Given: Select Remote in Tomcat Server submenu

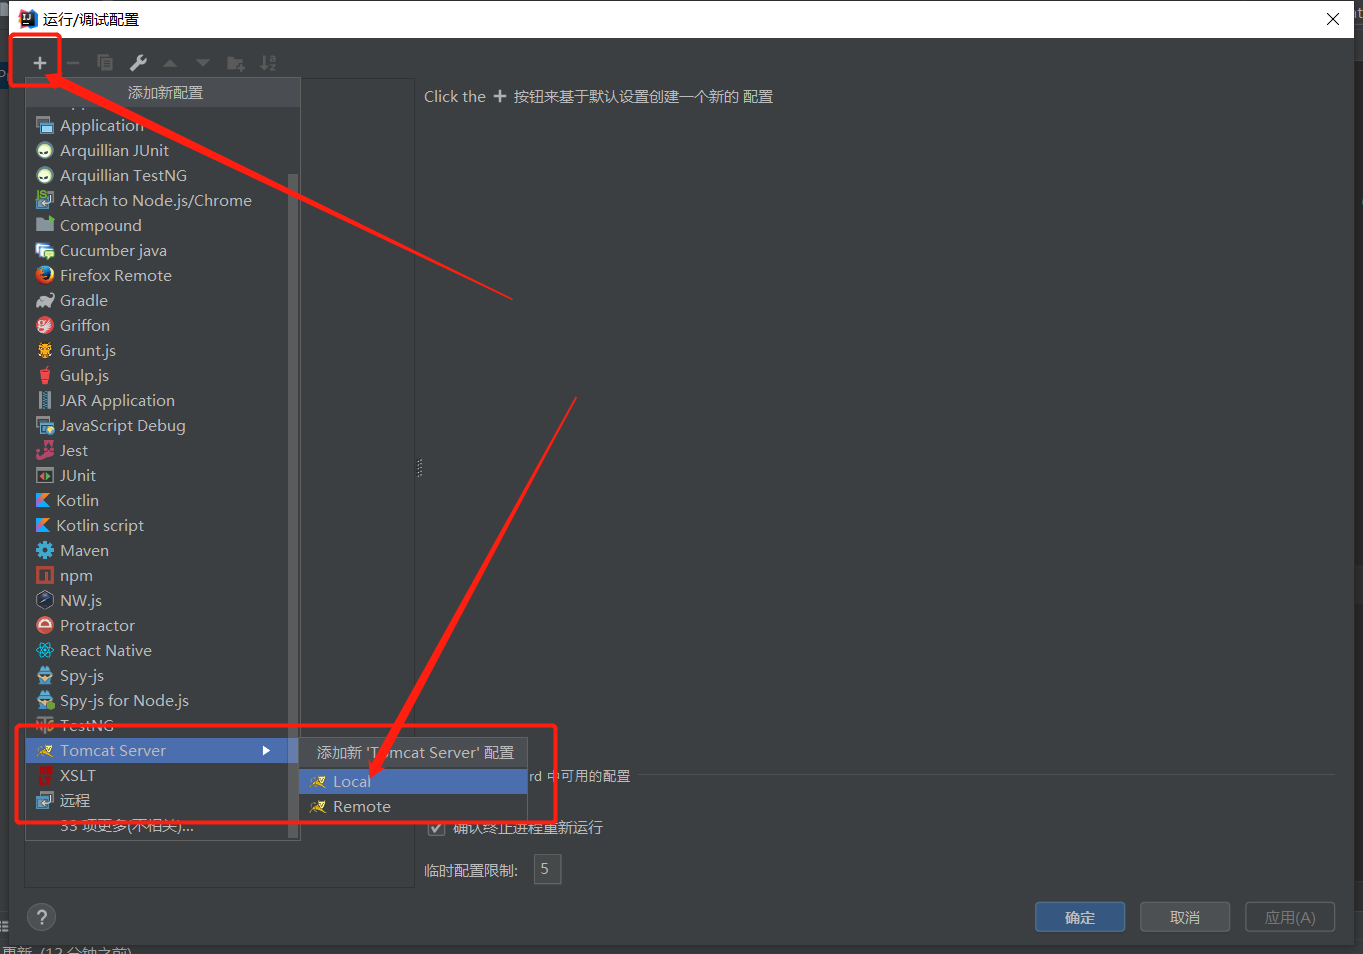Looking at the screenshot, I should point(362,807).
